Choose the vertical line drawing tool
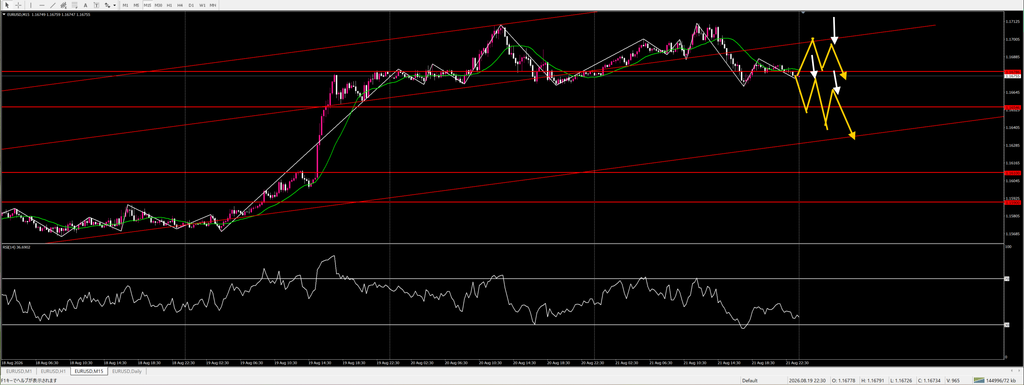The image size is (1024, 385). [31, 5]
